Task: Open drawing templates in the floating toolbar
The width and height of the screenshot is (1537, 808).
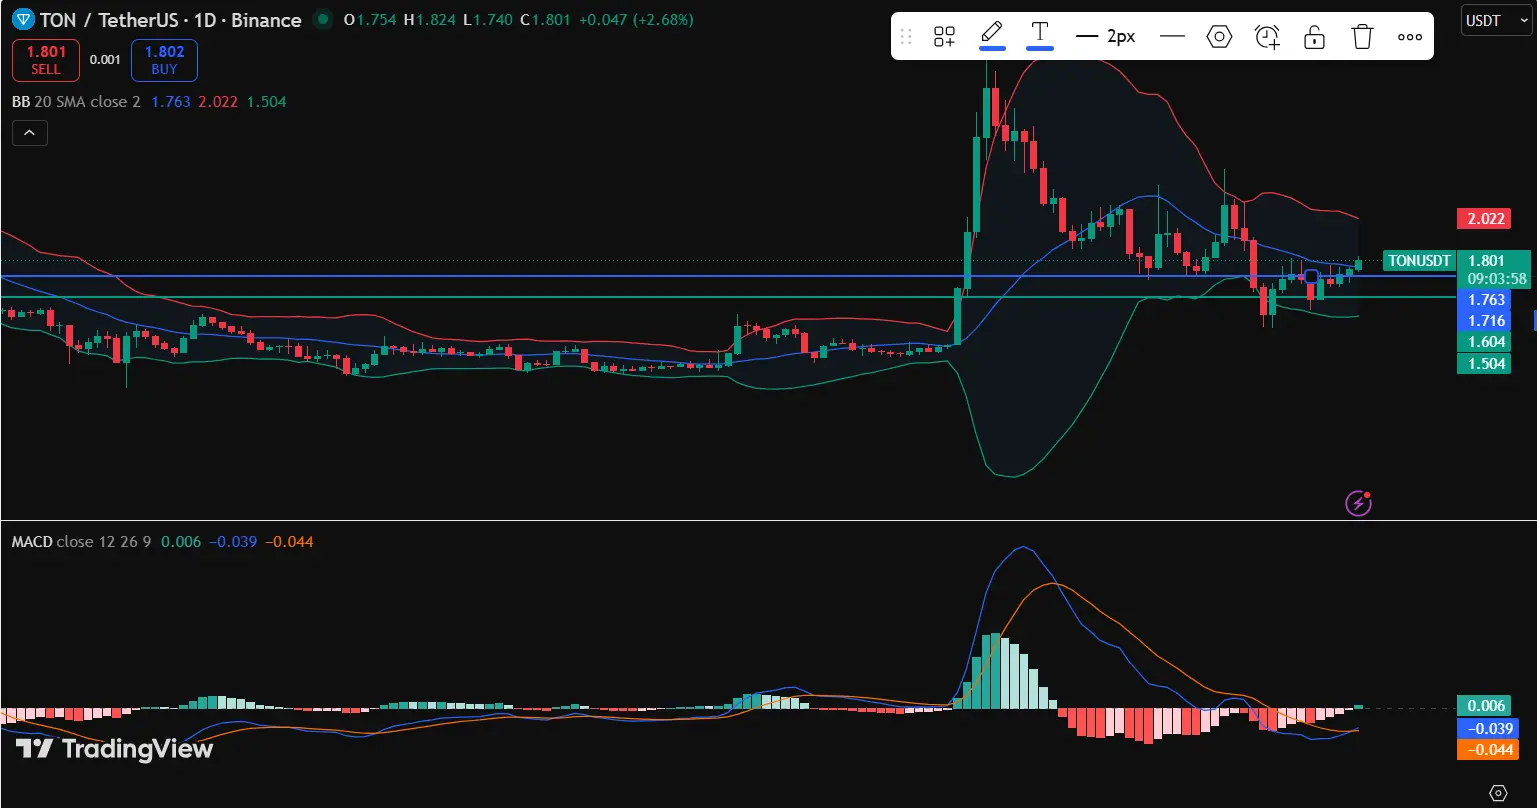Action: point(944,37)
